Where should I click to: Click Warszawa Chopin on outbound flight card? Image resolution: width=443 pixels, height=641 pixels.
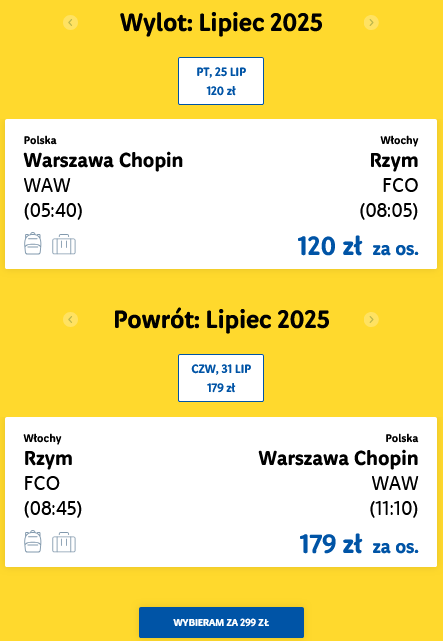pyautogui.click(x=103, y=160)
